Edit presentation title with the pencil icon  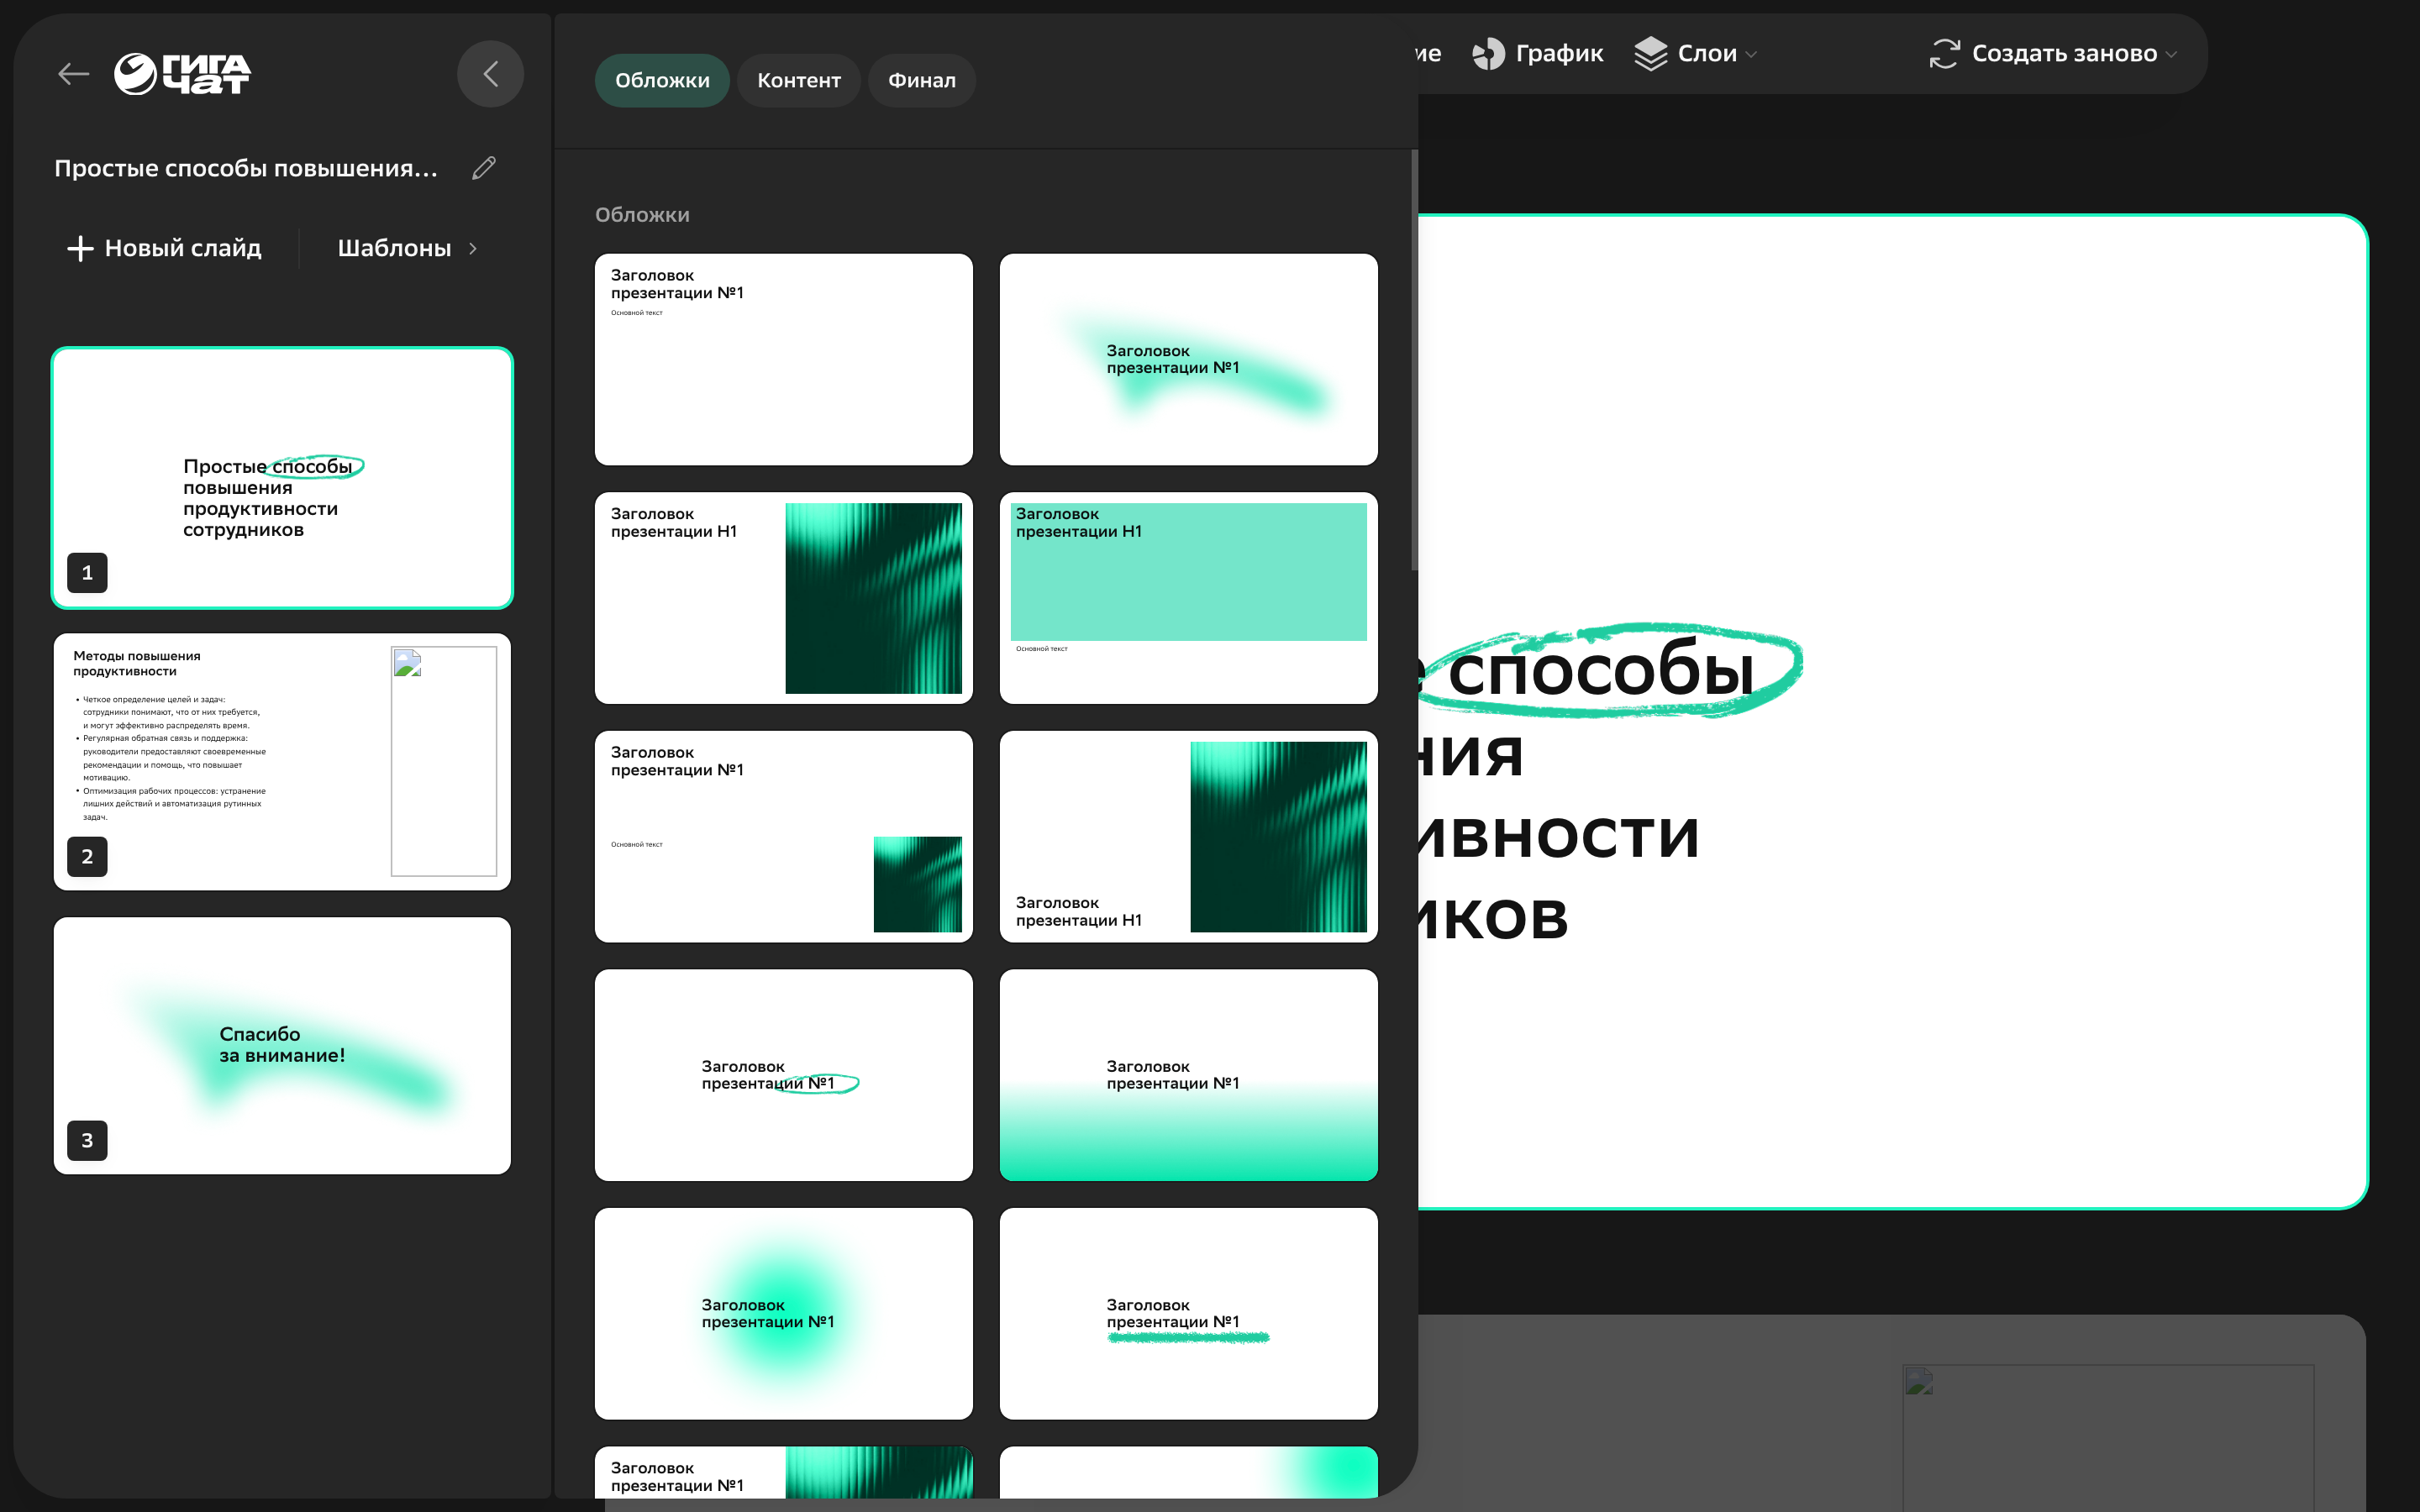click(x=484, y=168)
